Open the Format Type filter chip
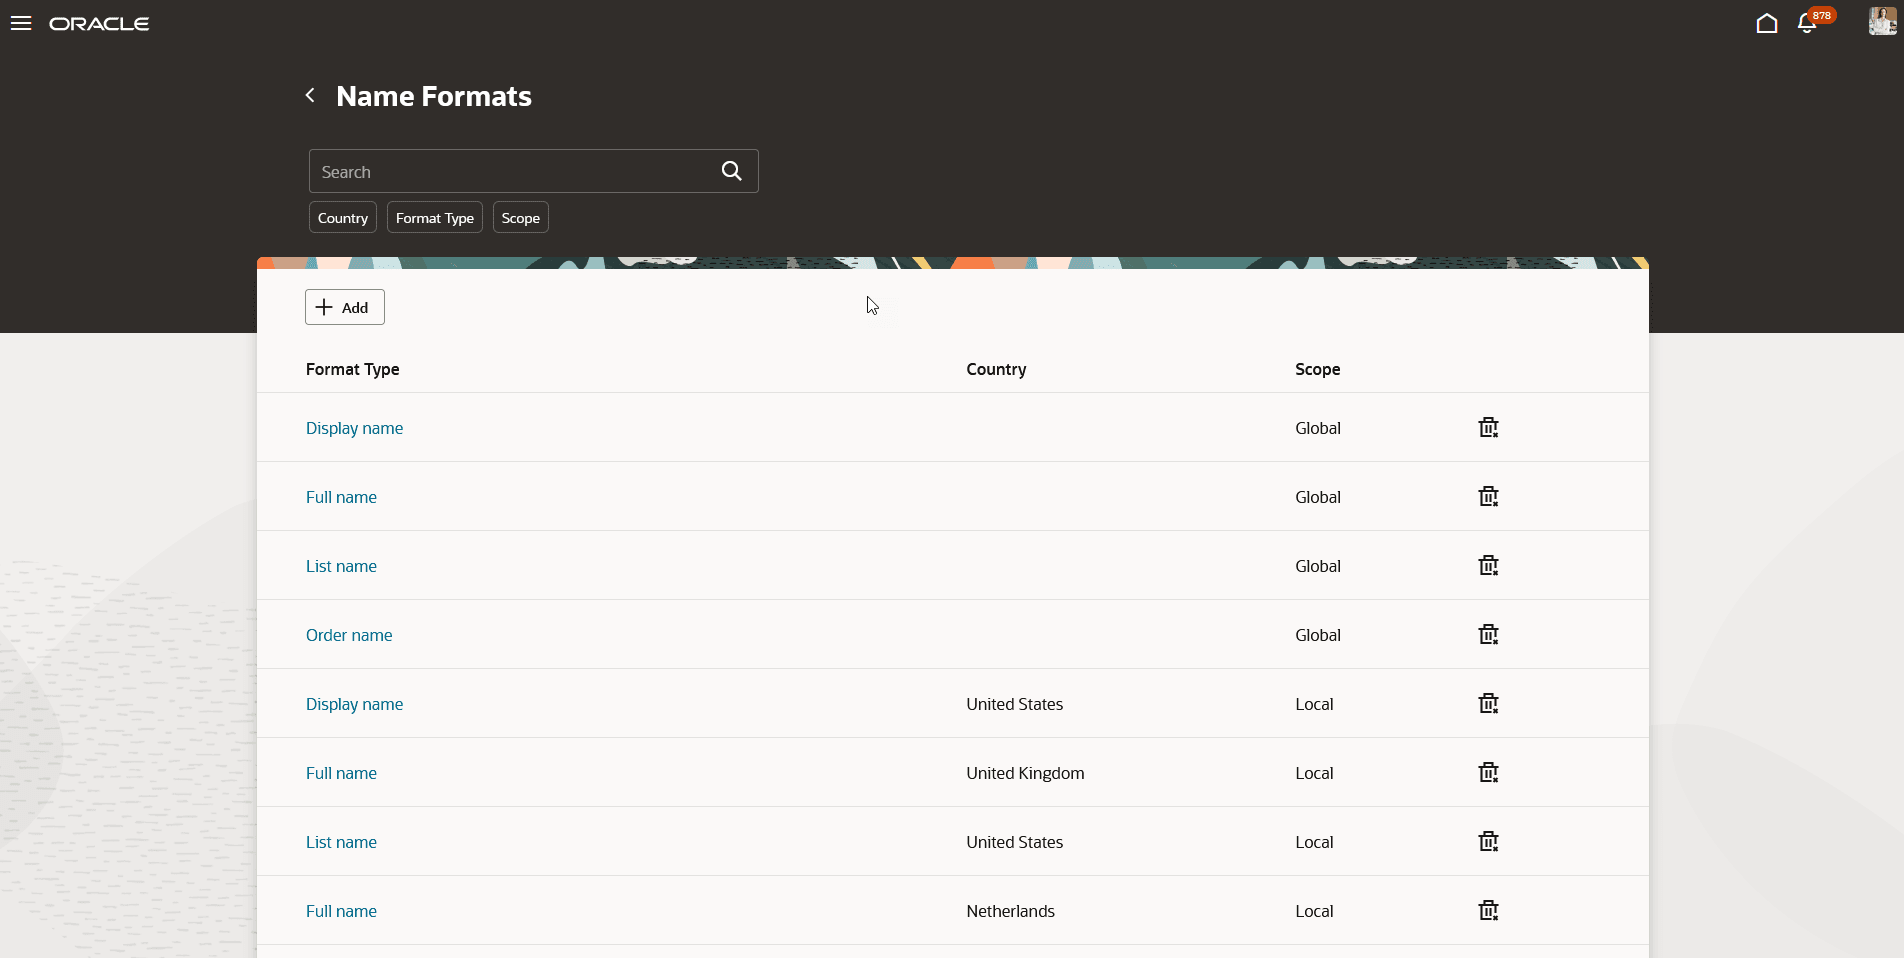The image size is (1904, 958). pyautogui.click(x=435, y=218)
